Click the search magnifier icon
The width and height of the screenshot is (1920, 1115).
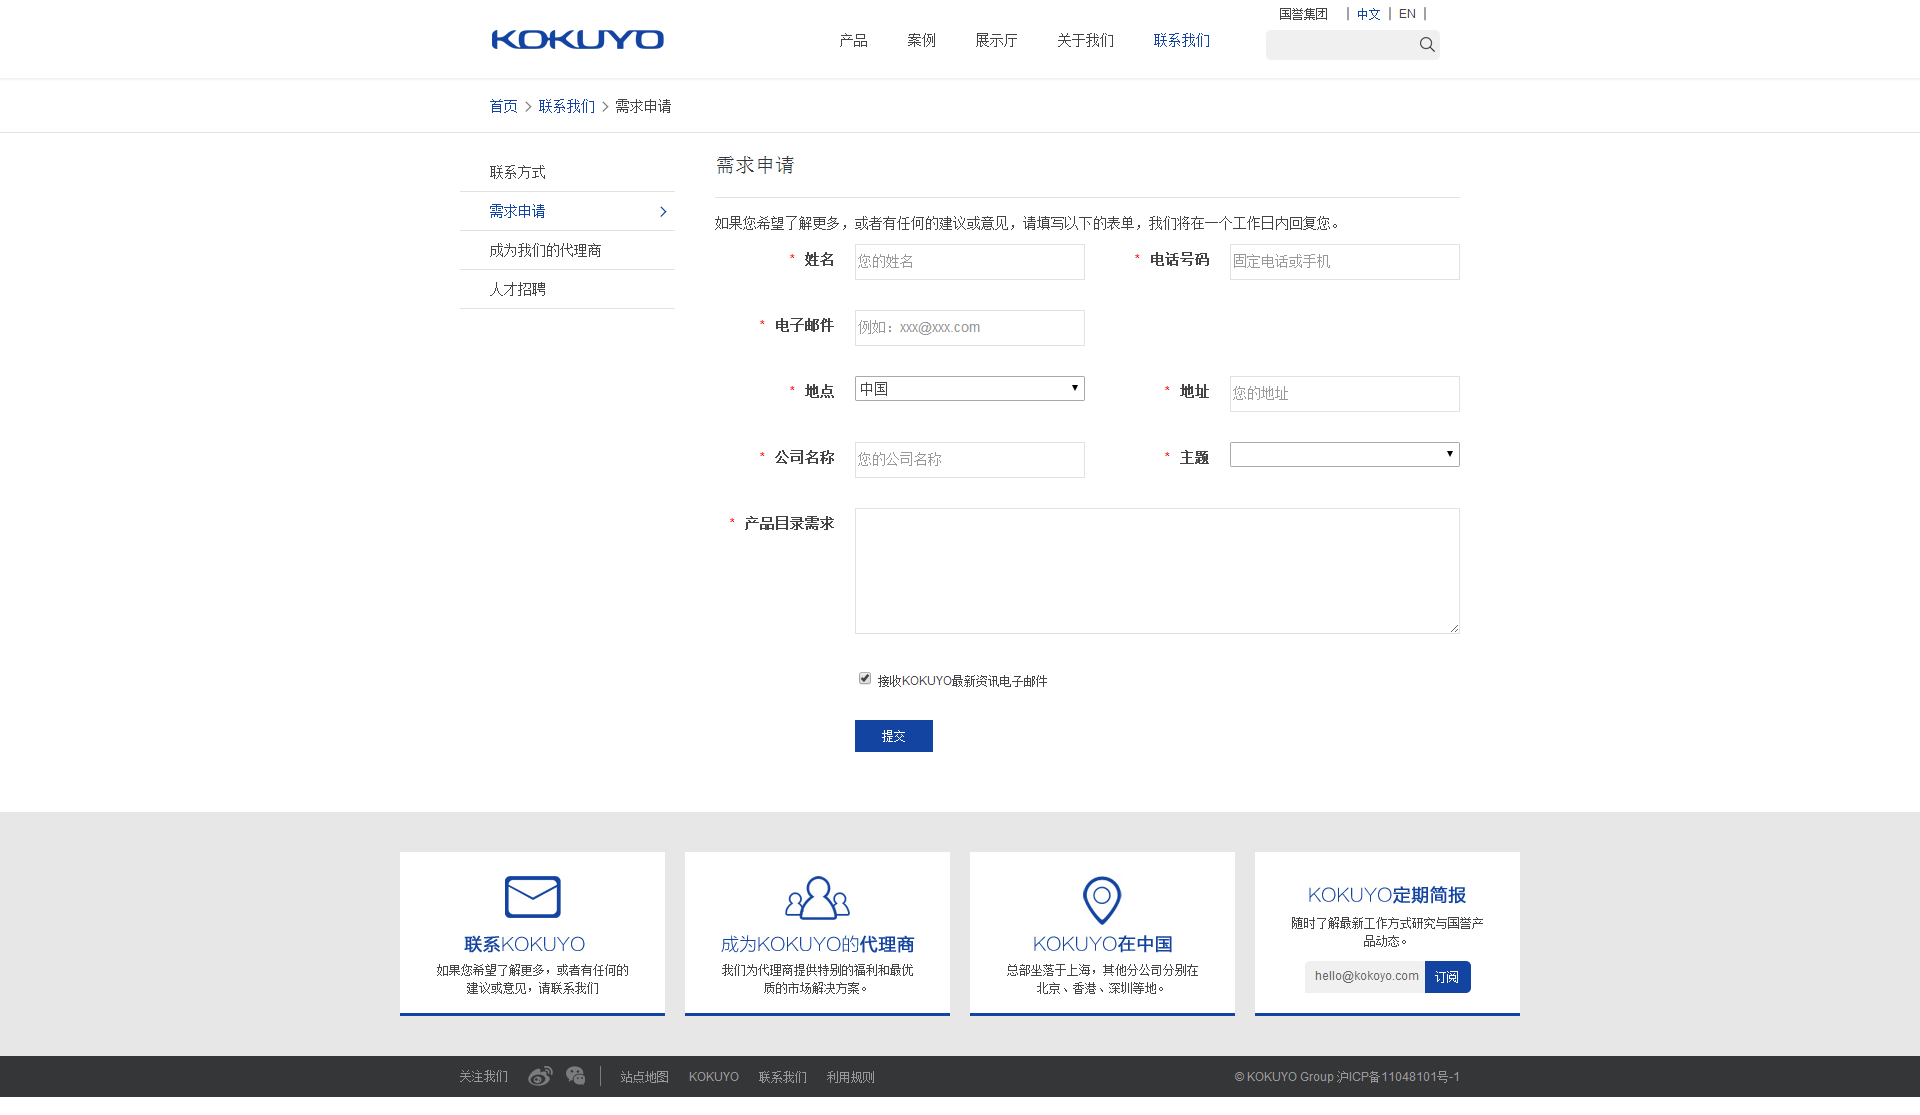pos(1427,45)
